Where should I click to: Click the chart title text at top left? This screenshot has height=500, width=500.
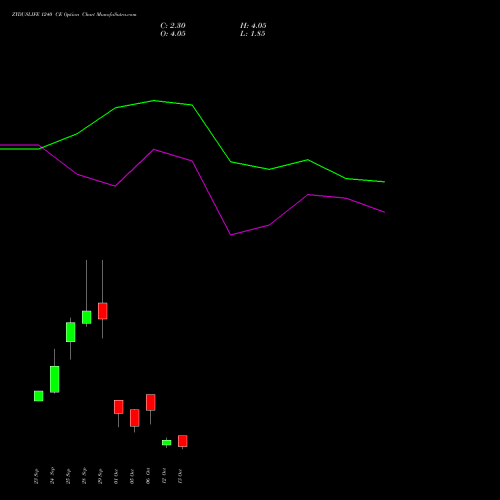[x=74, y=14]
